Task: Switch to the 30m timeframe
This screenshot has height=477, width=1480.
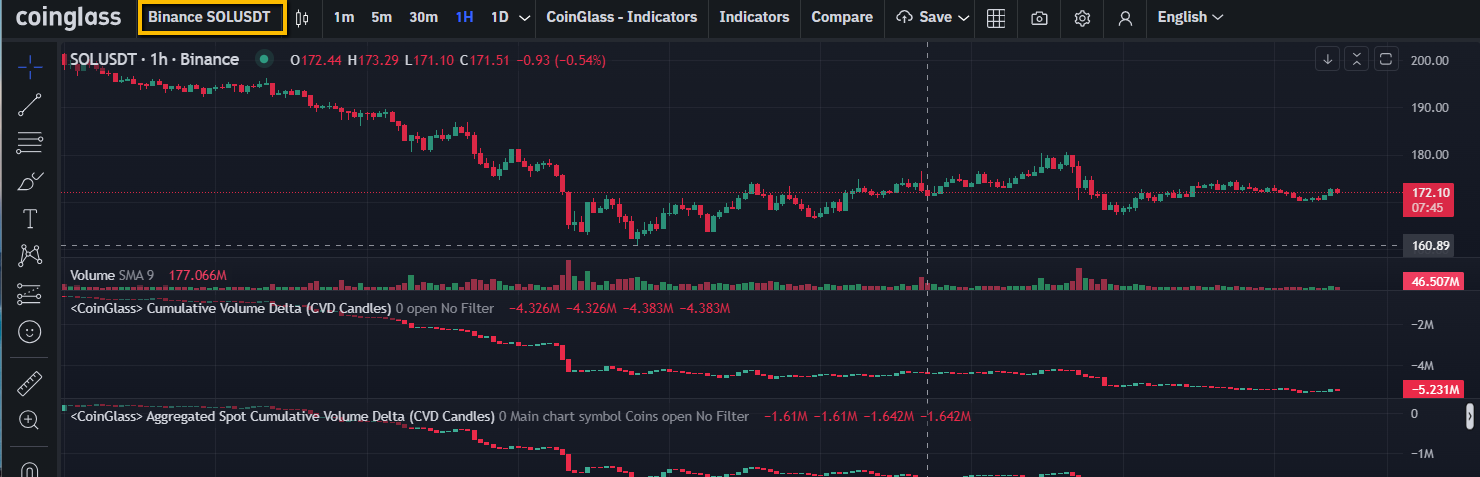Action: pyautogui.click(x=423, y=17)
